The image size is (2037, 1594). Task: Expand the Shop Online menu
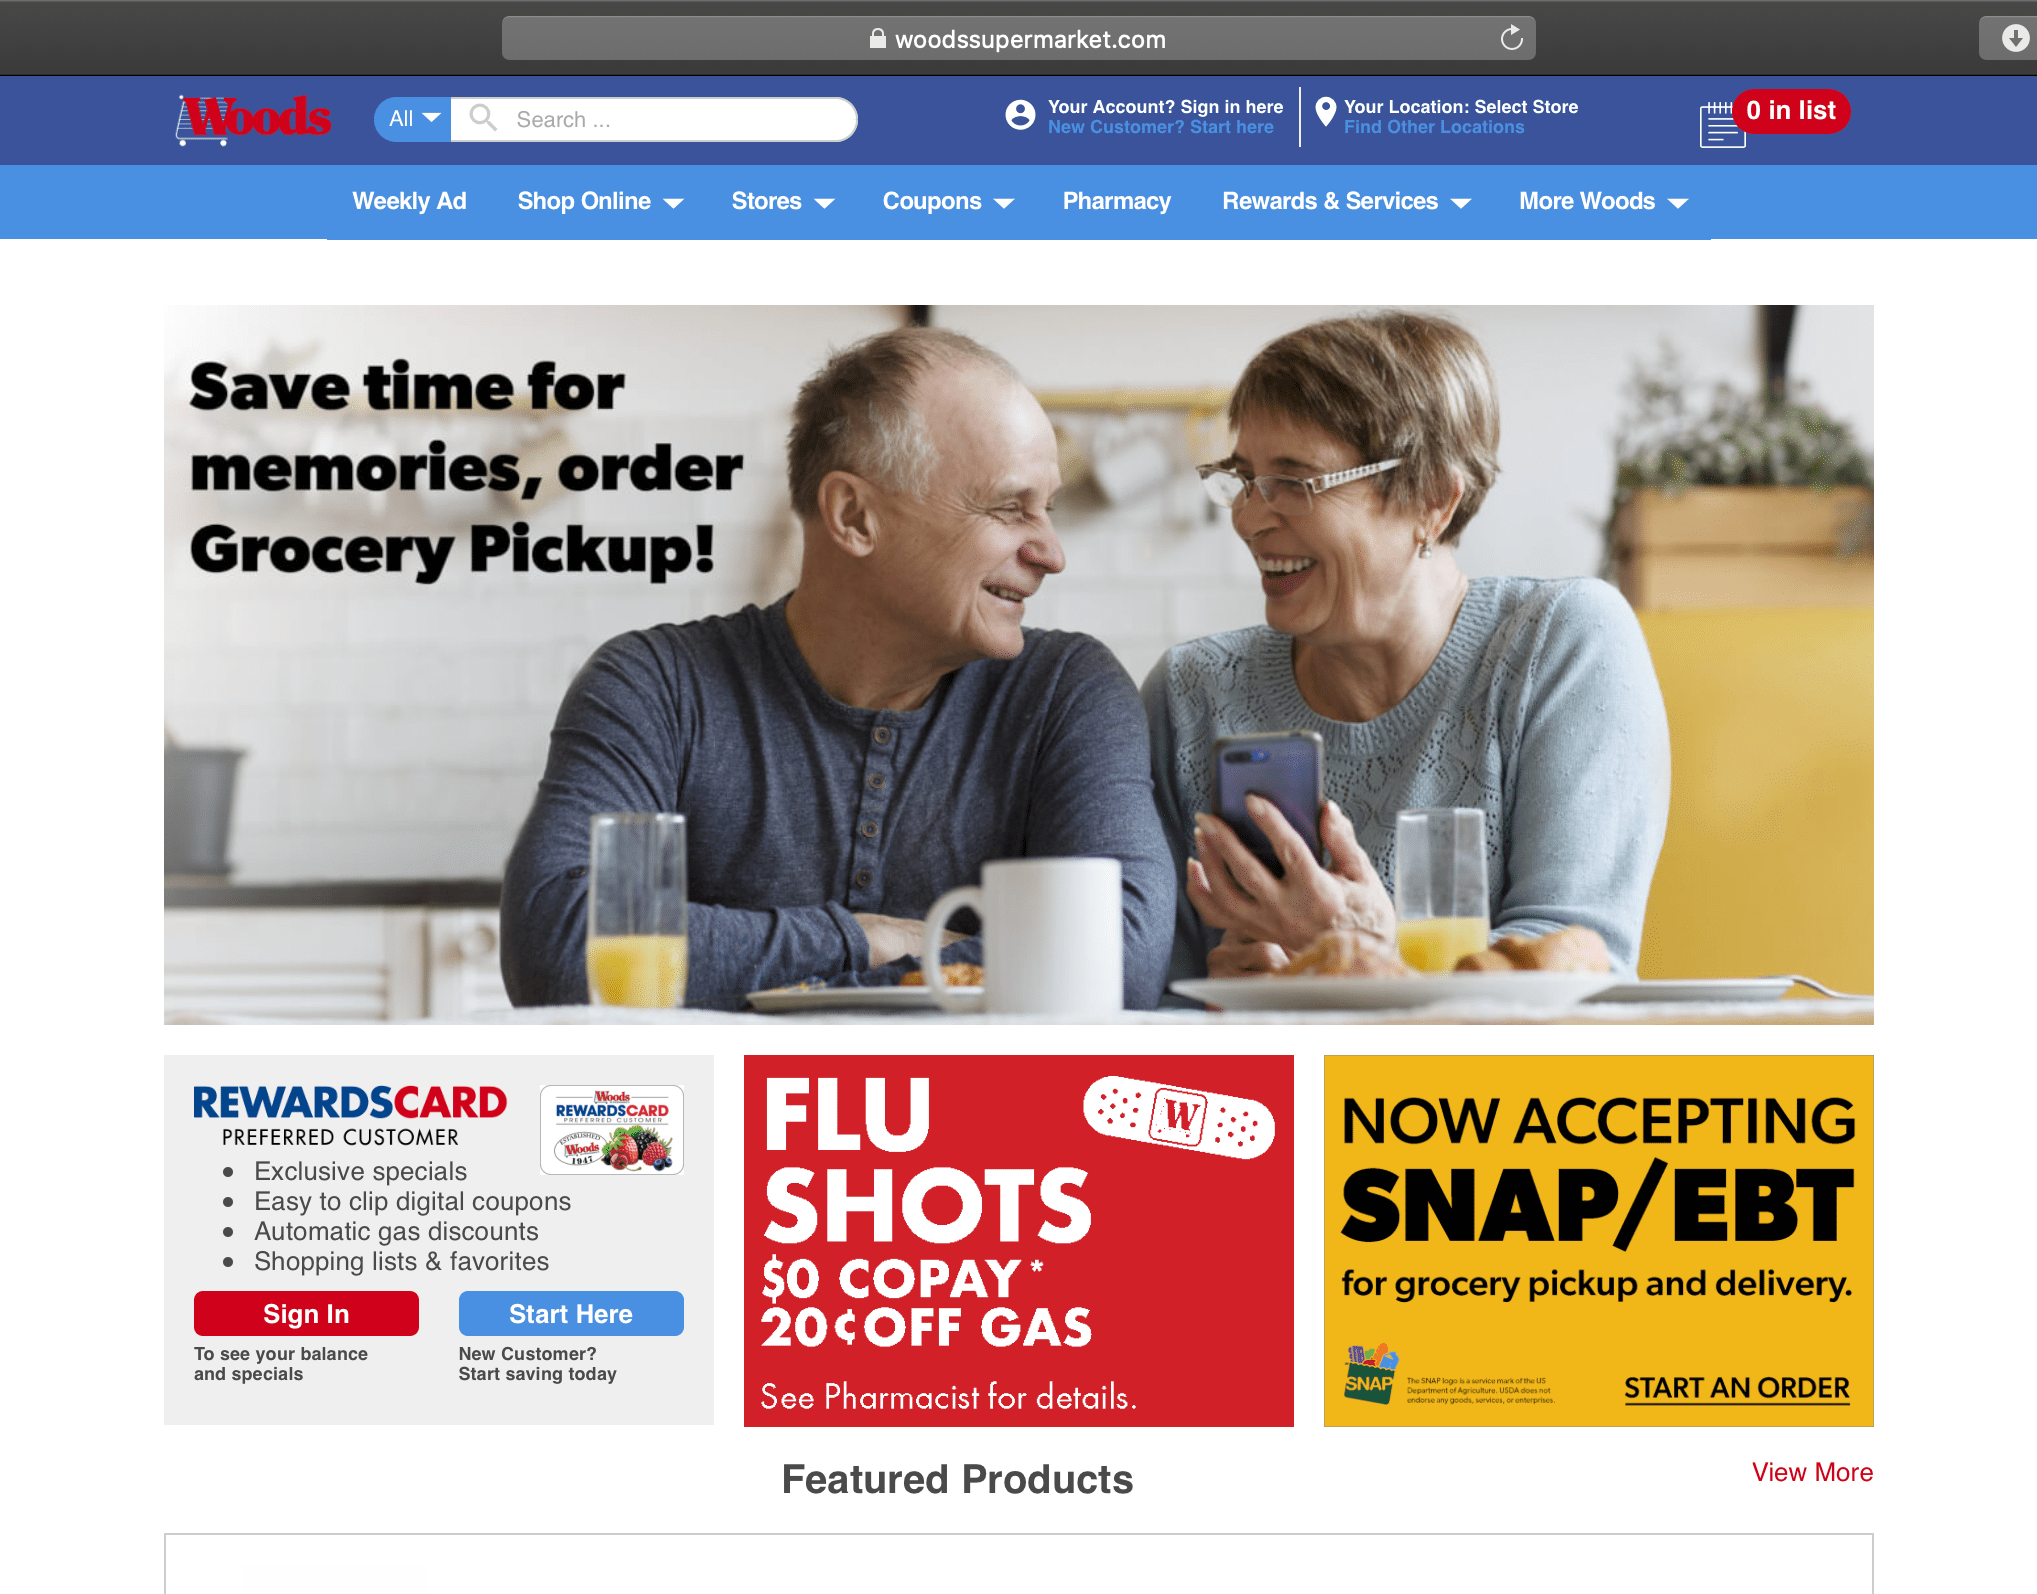(x=600, y=202)
